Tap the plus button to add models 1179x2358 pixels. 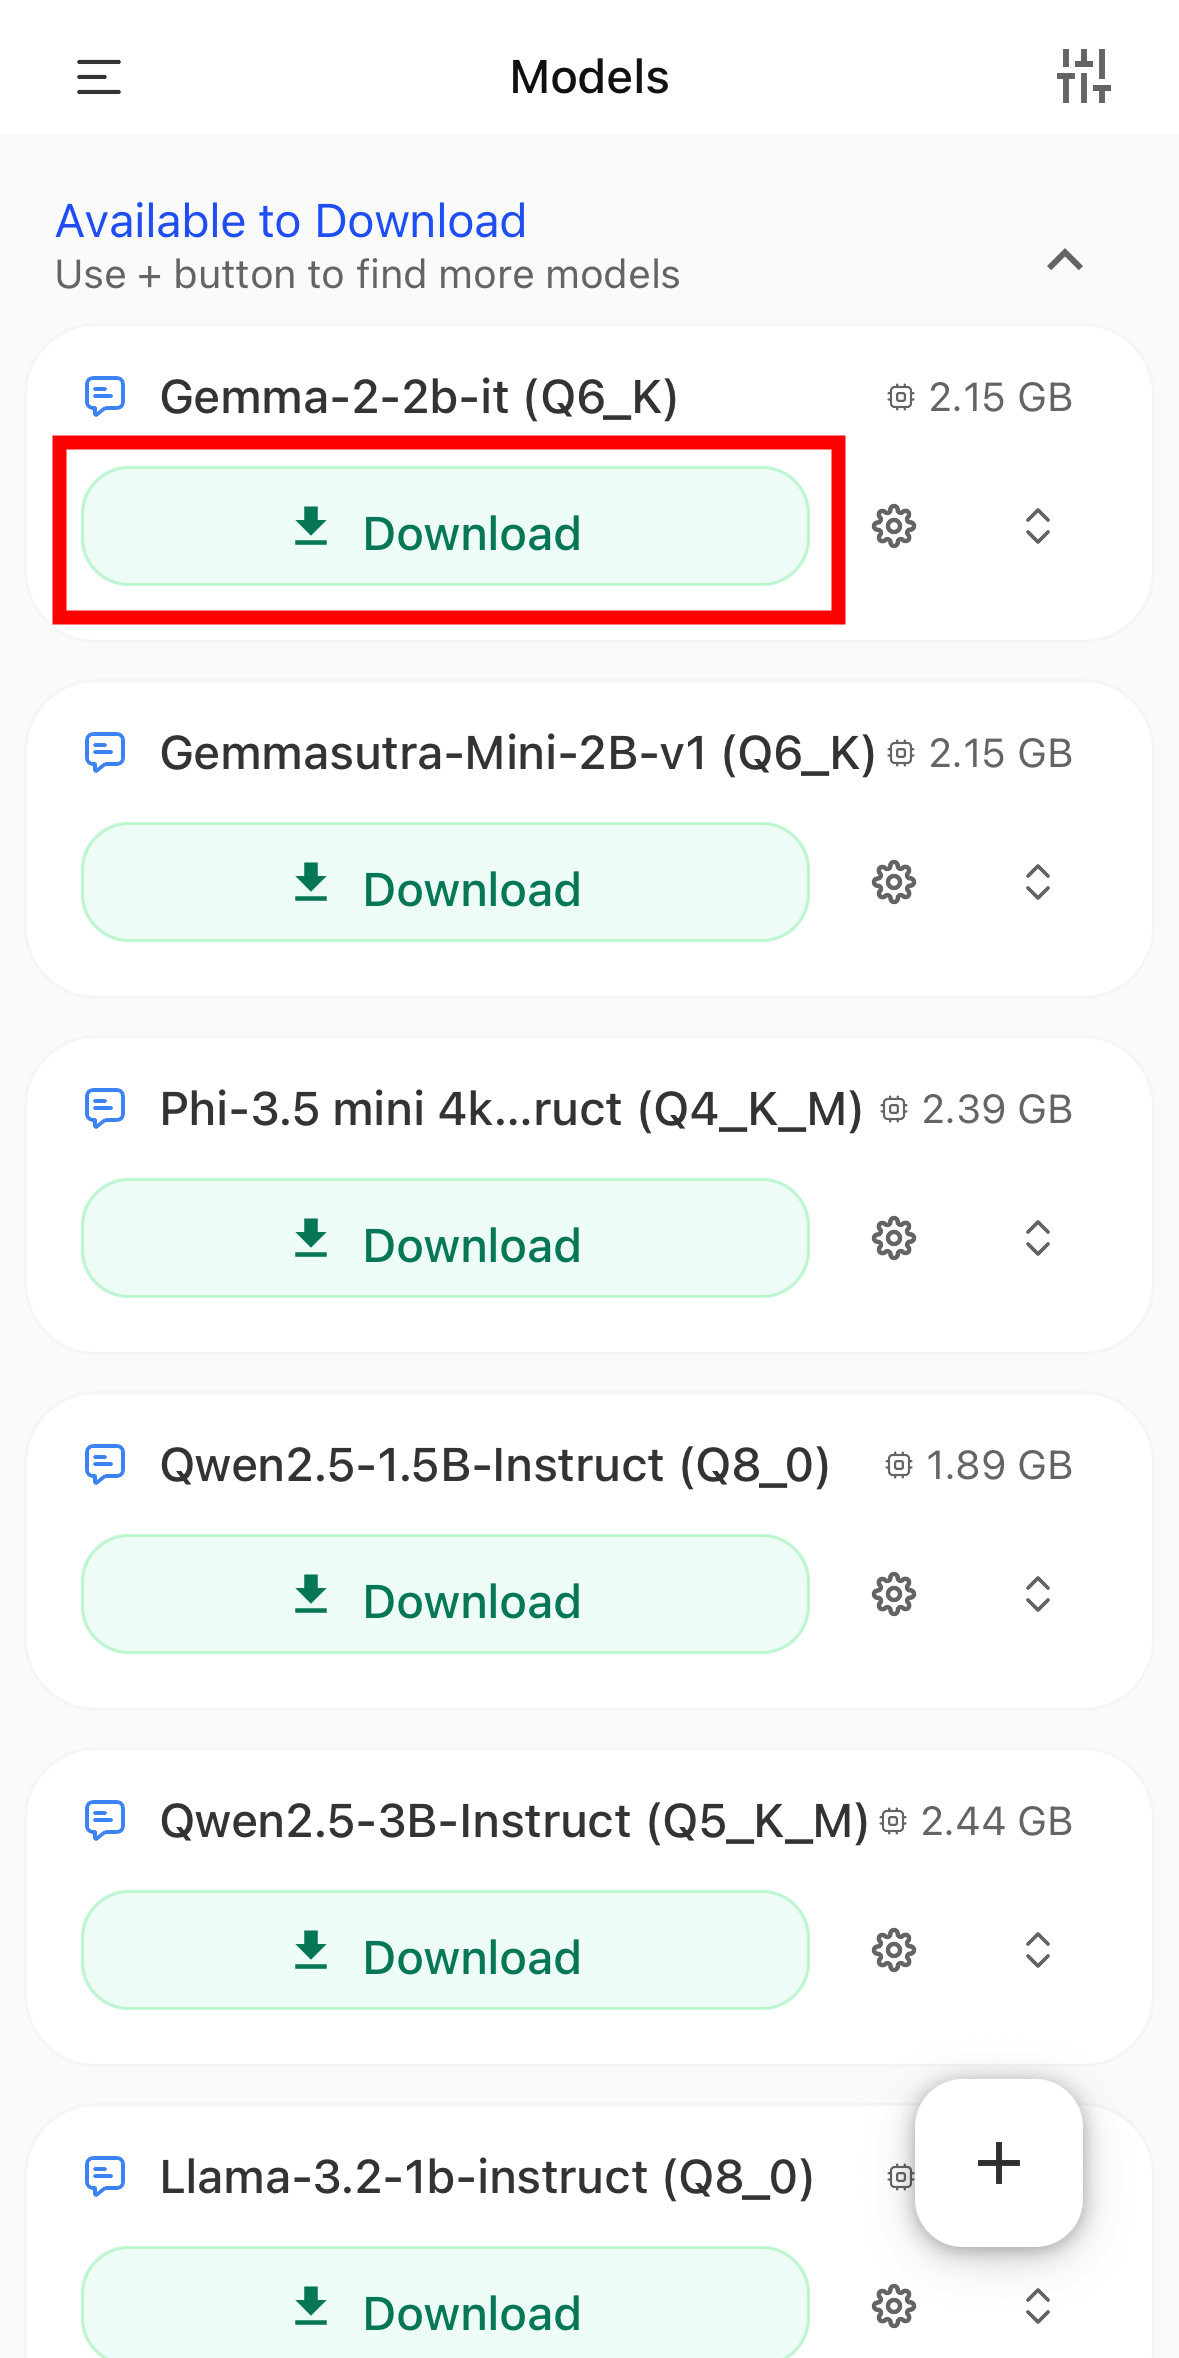point(999,2163)
